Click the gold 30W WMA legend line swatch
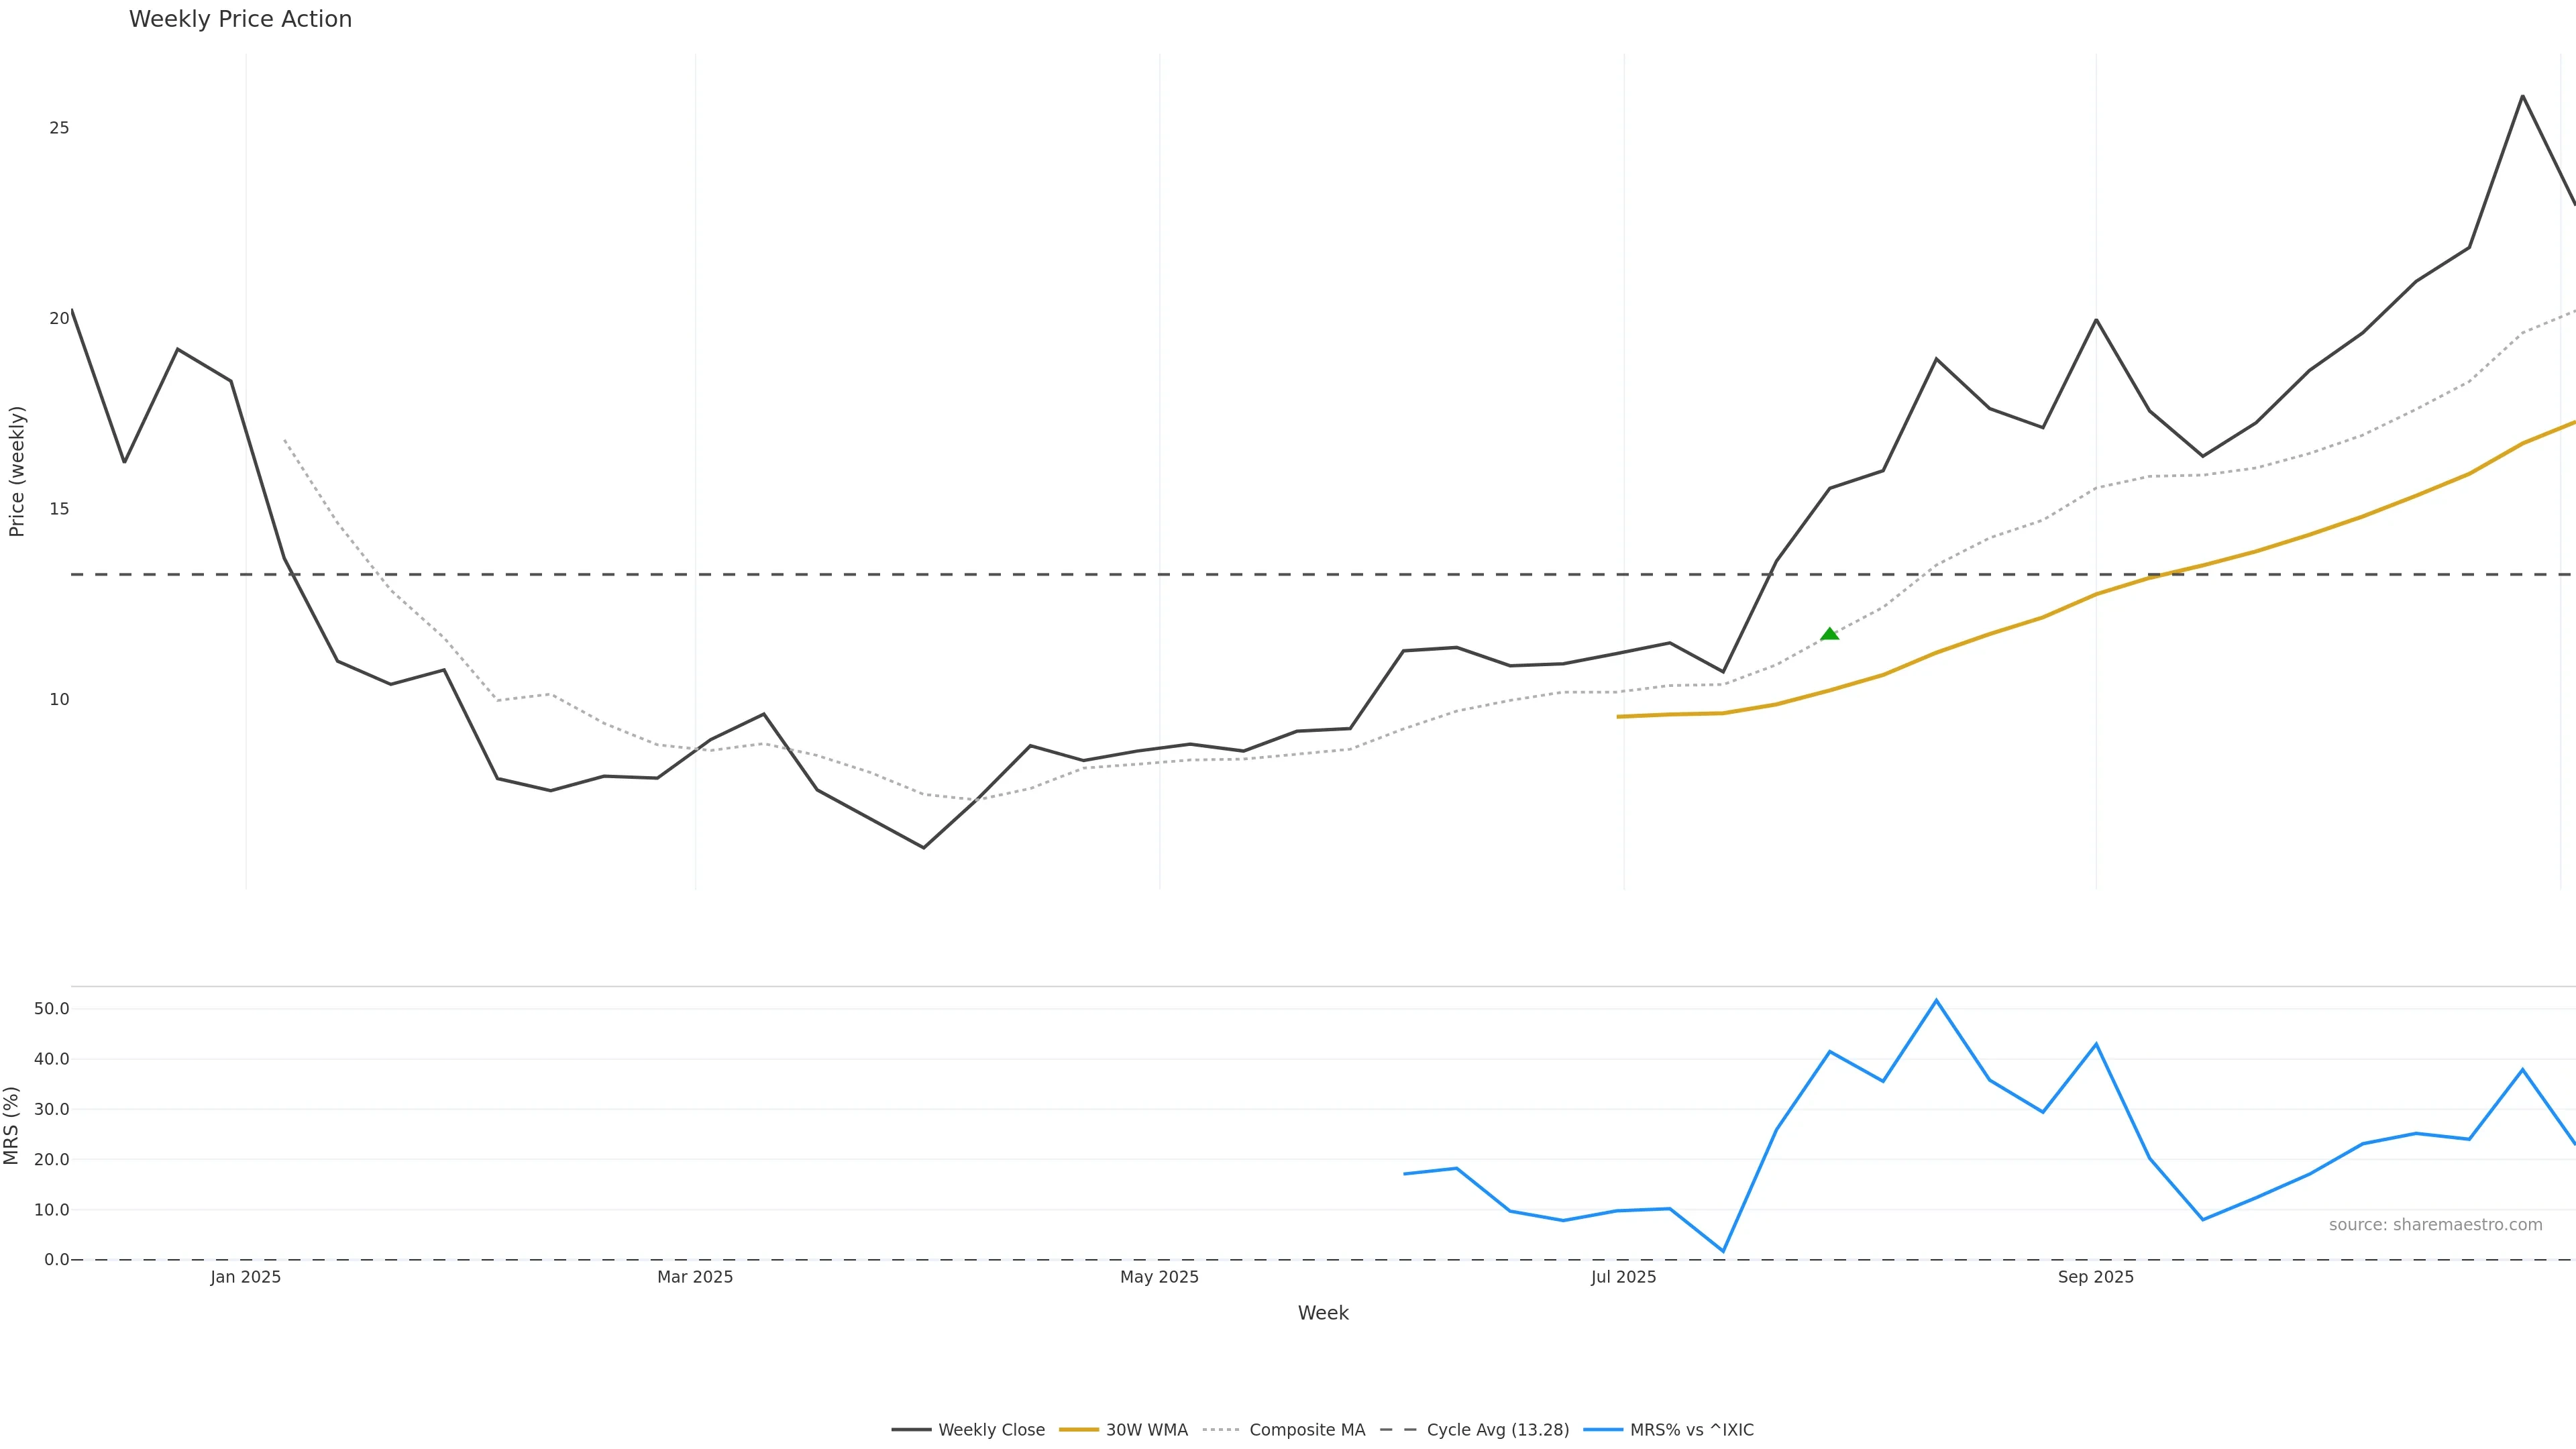Screen dimensions: 2576x1449 coord(1078,1430)
